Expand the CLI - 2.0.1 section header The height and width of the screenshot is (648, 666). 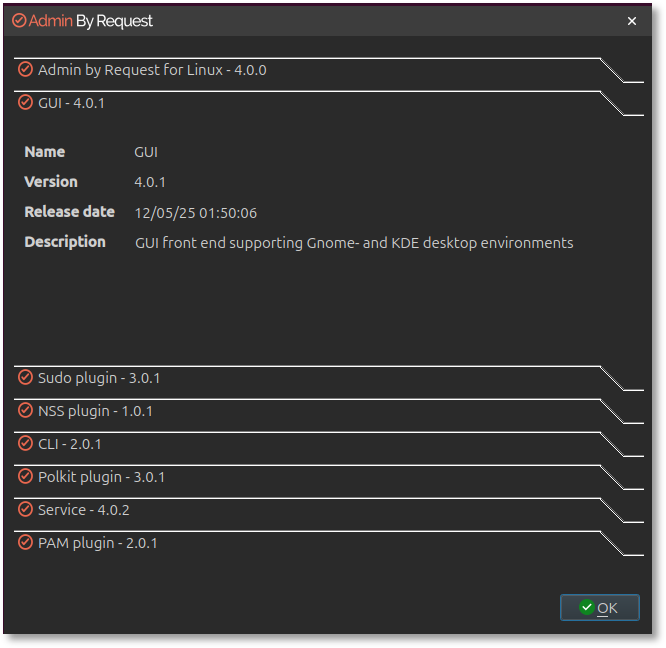[70, 444]
